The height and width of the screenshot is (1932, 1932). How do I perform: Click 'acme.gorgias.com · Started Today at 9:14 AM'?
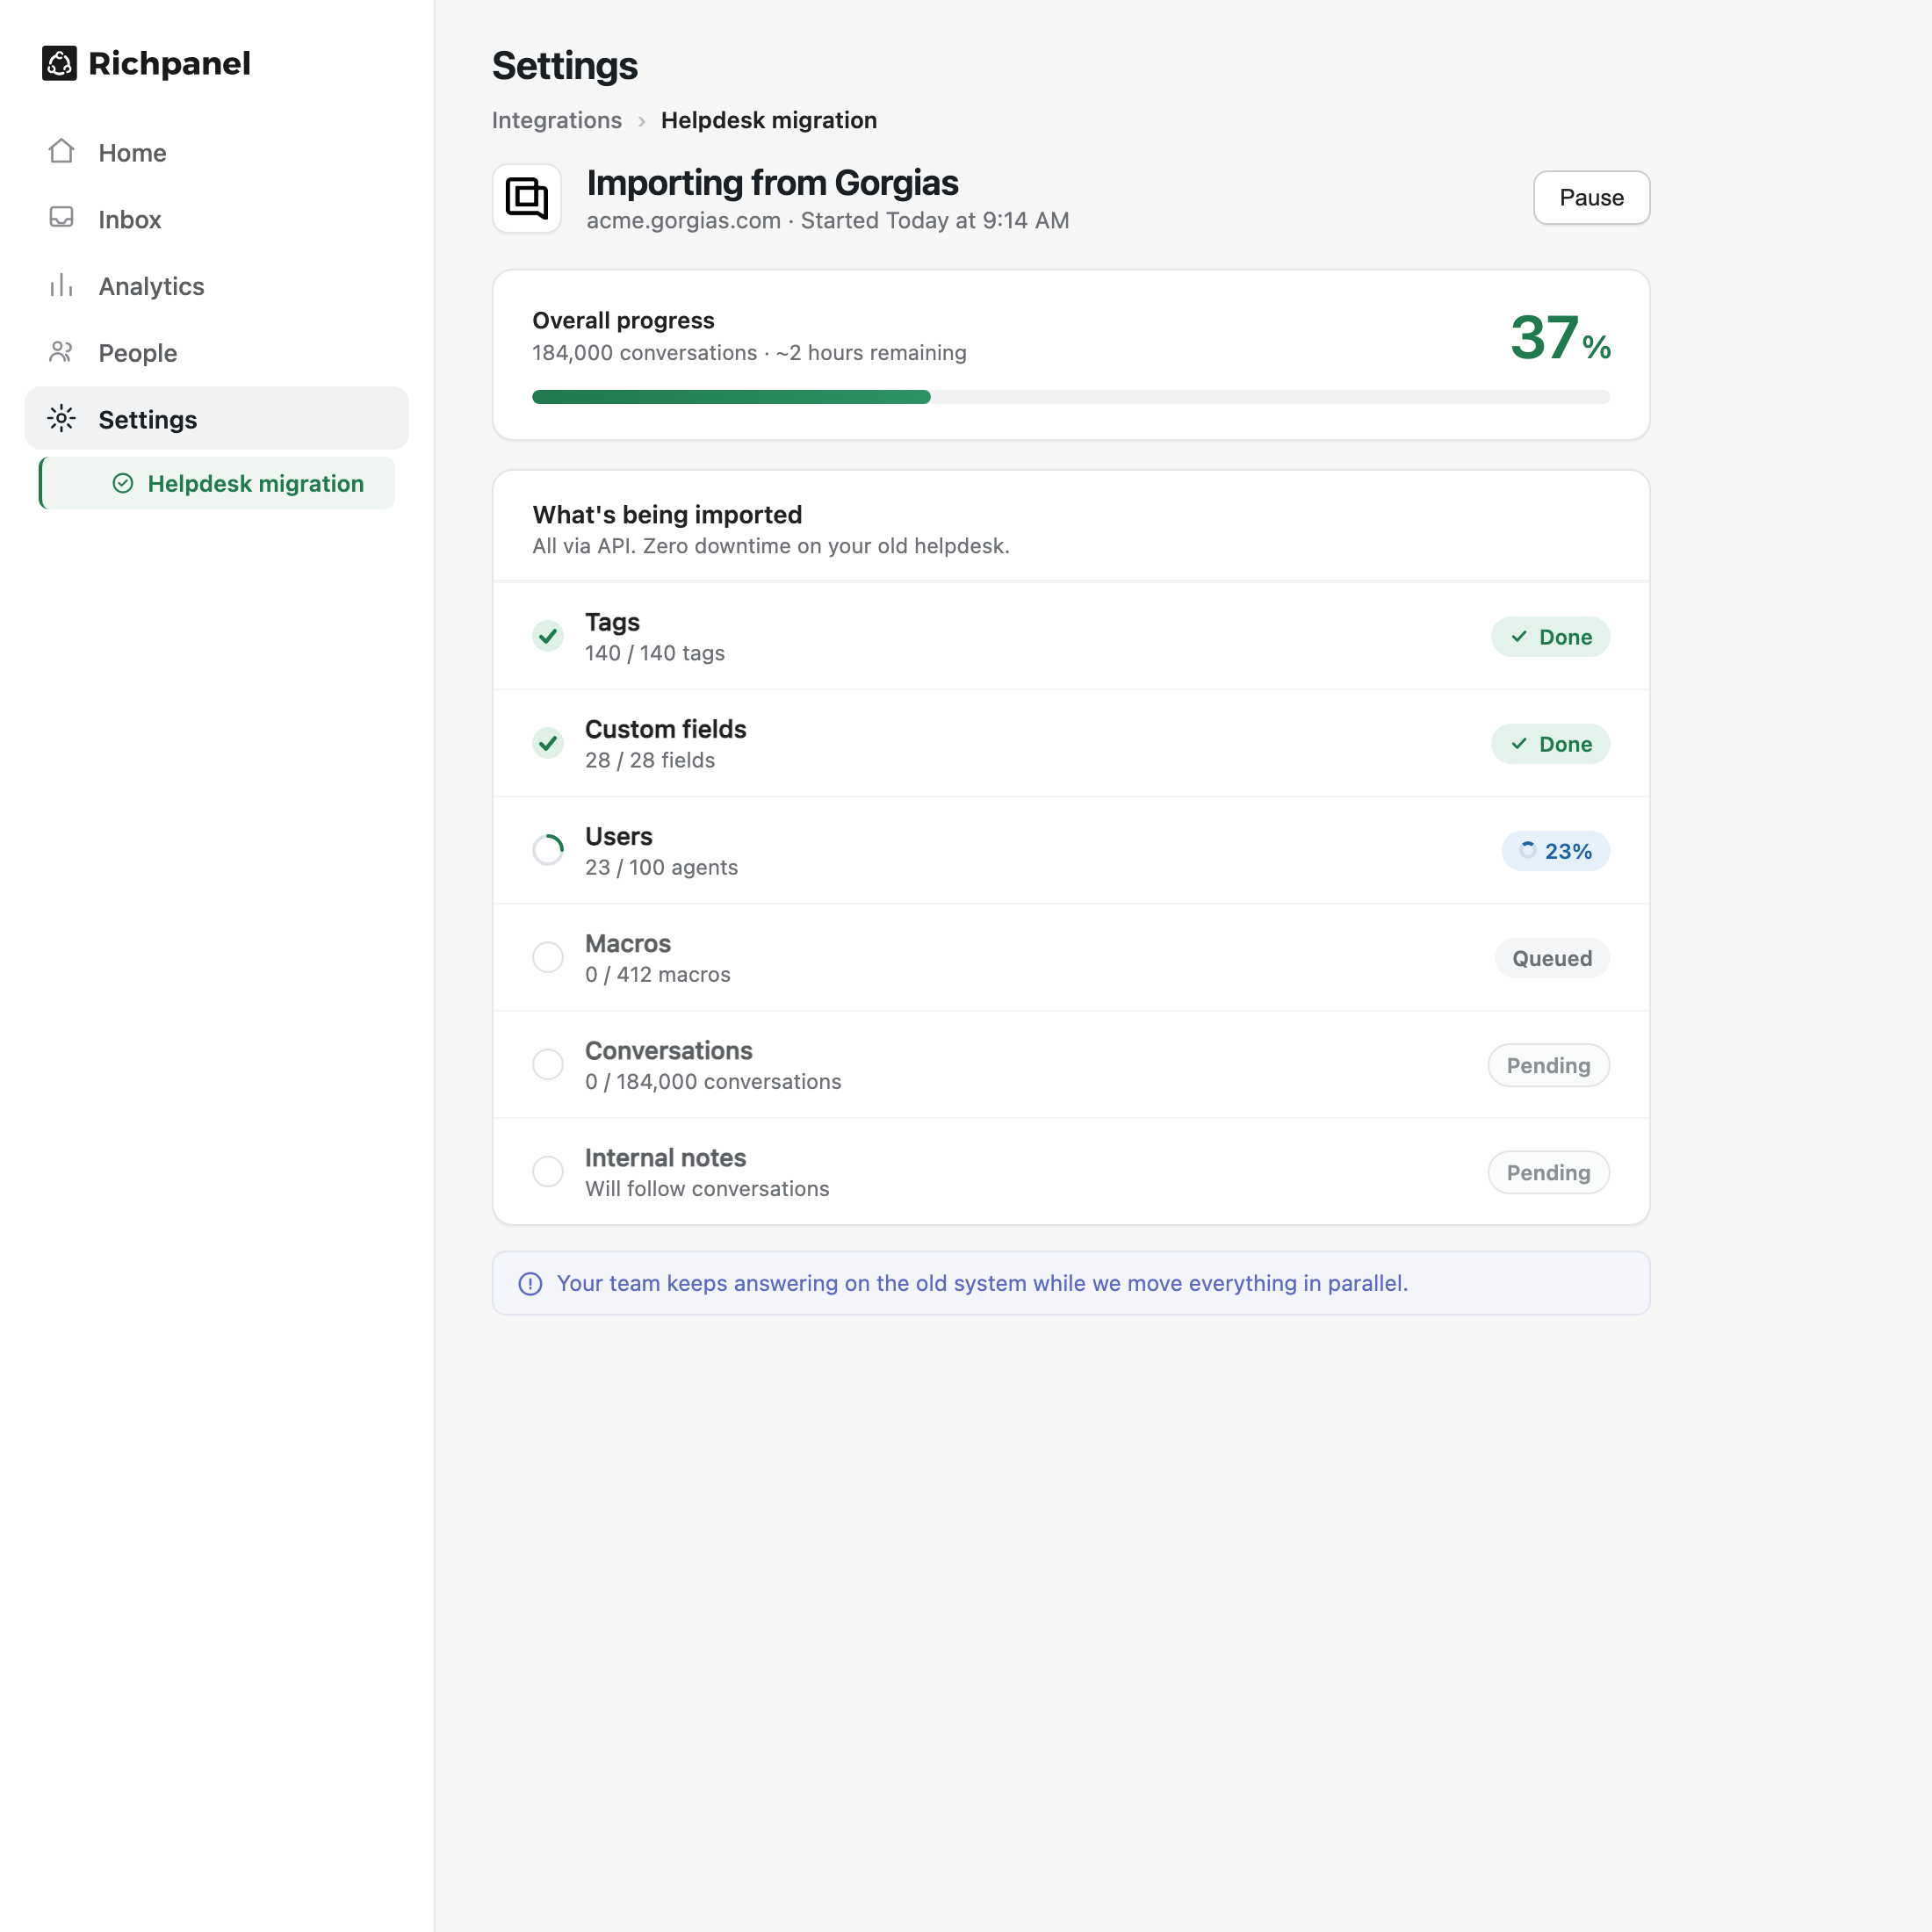(828, 221)
